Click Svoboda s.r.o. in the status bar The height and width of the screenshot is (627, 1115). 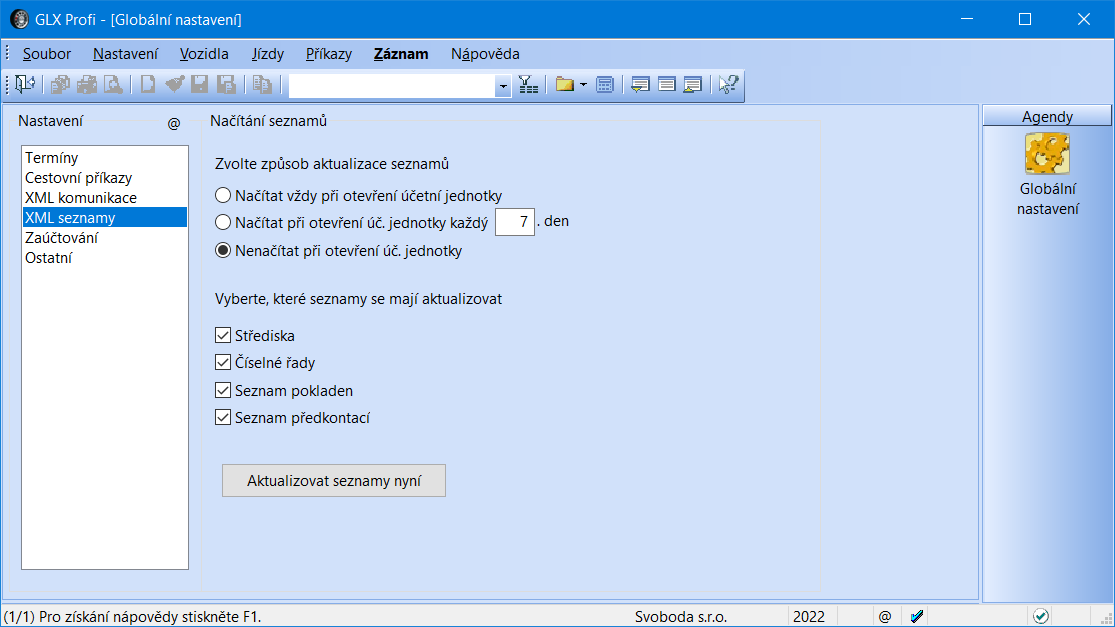pos(681,616)
